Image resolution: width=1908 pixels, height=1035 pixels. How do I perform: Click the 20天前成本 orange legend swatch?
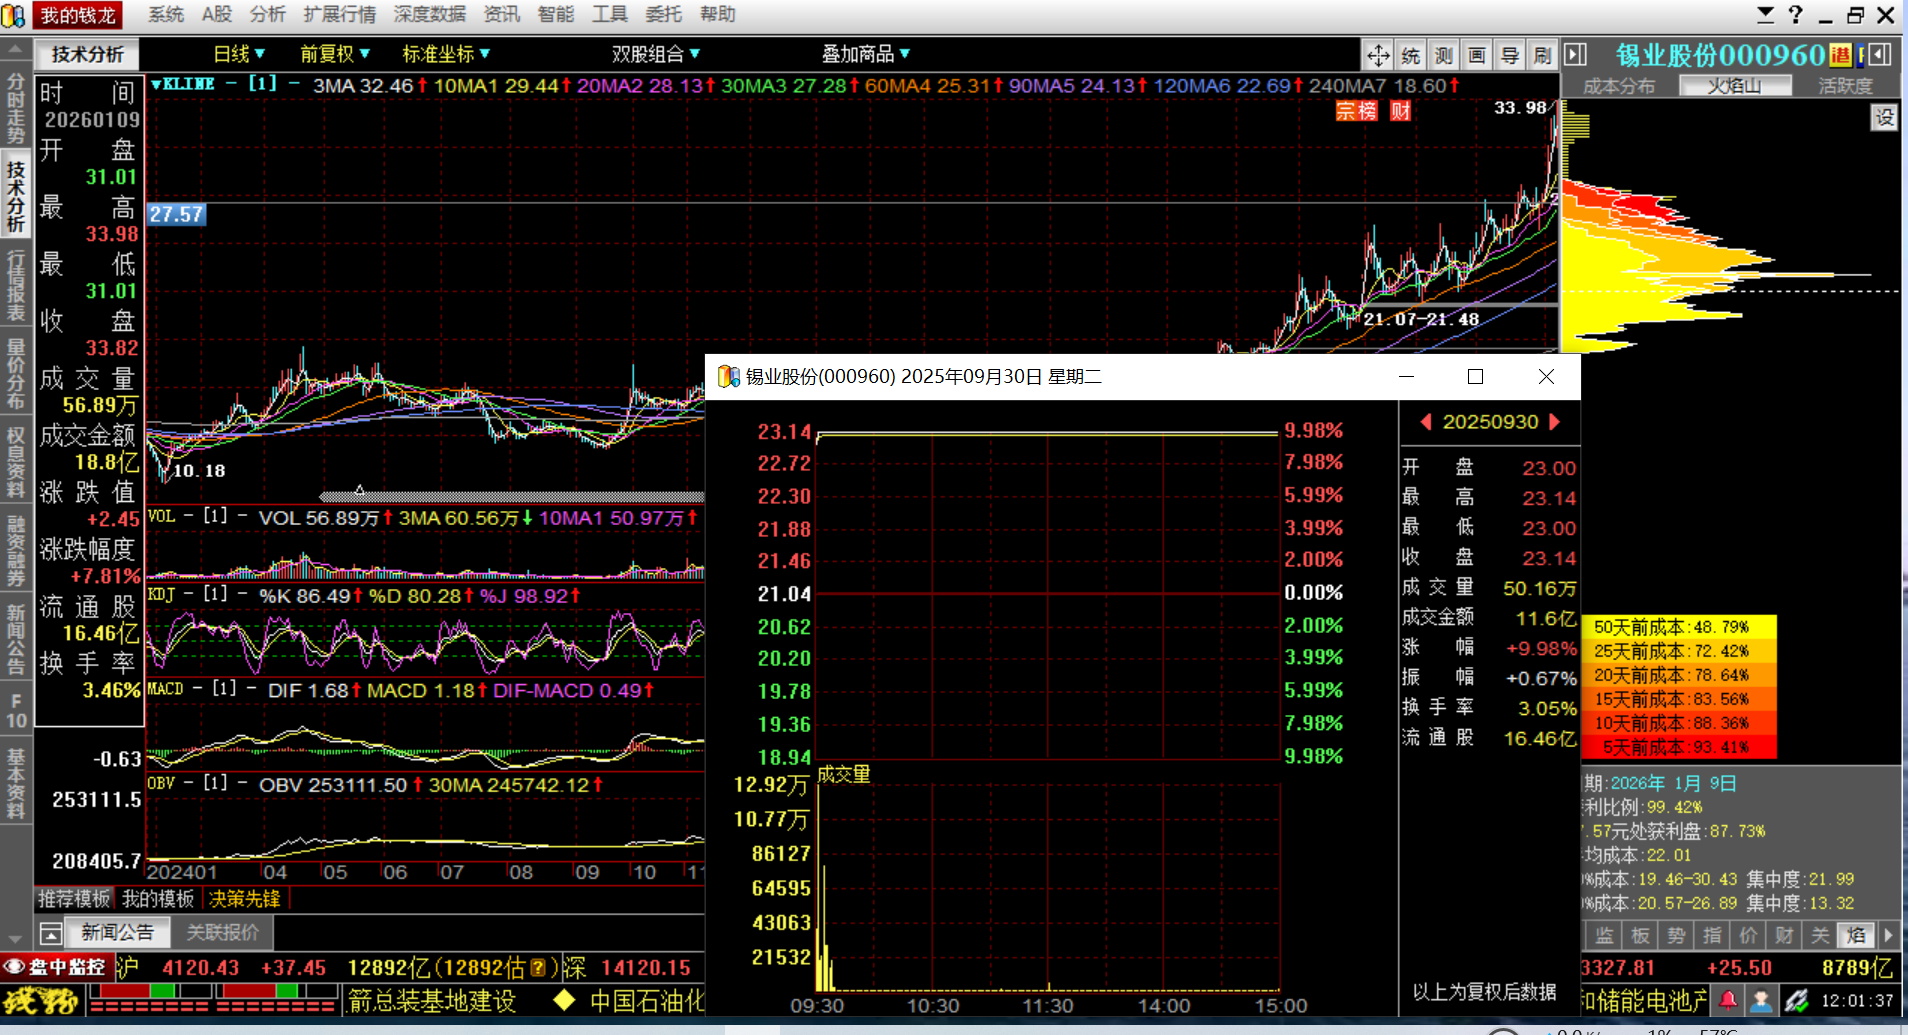(x=1679, y=675)
